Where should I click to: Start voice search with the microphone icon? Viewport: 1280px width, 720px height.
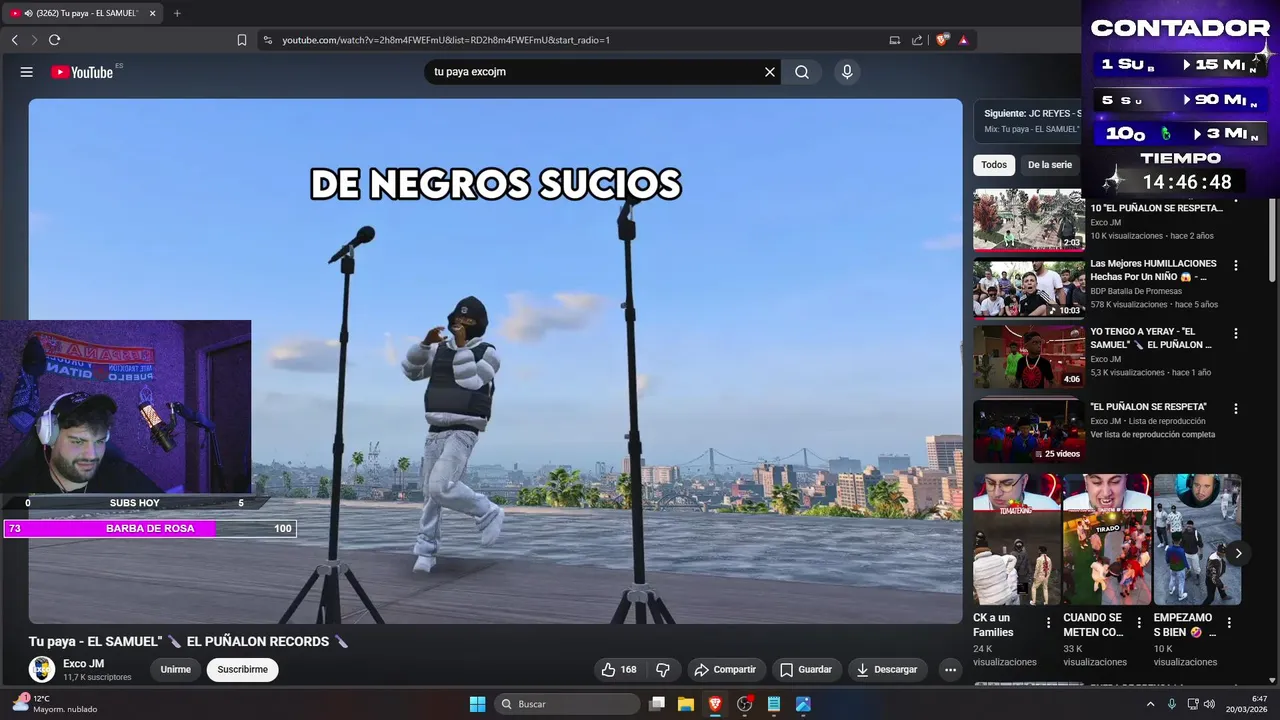tap(847, 72)
